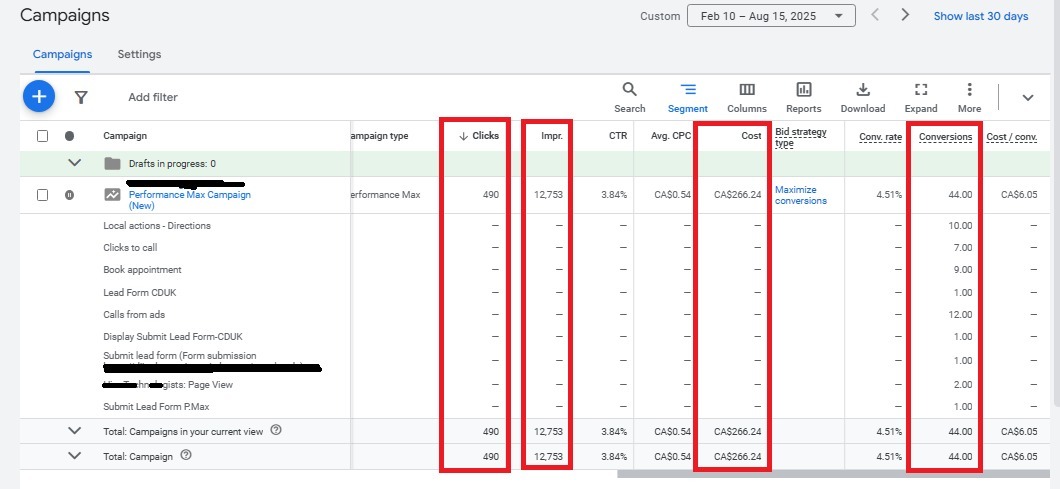Screen dimensions: 1060x489
Task: Toggle the select-all campaigns checkbox
Action: click(42, 136)
